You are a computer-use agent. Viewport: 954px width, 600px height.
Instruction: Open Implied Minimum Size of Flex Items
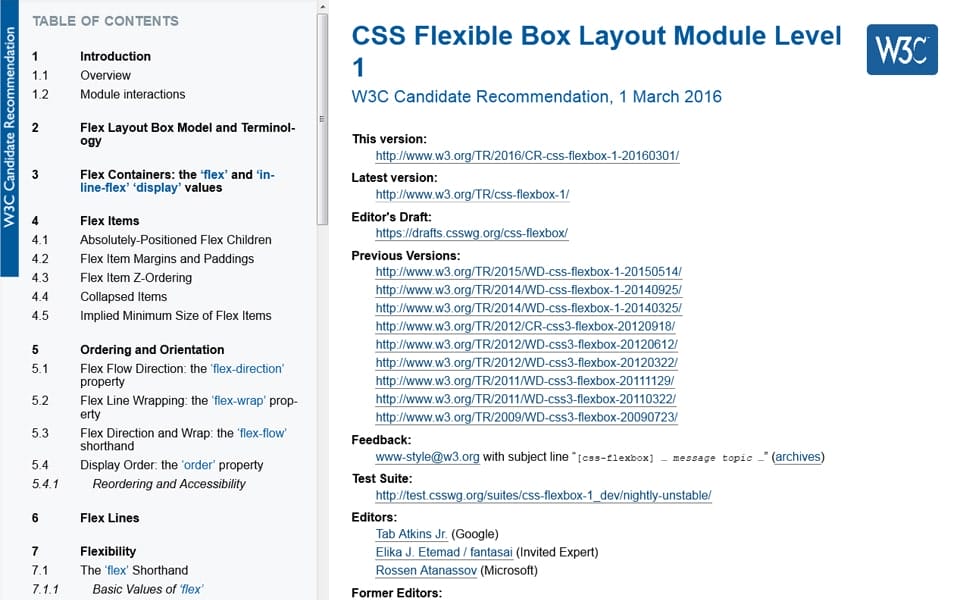[176, 315]
